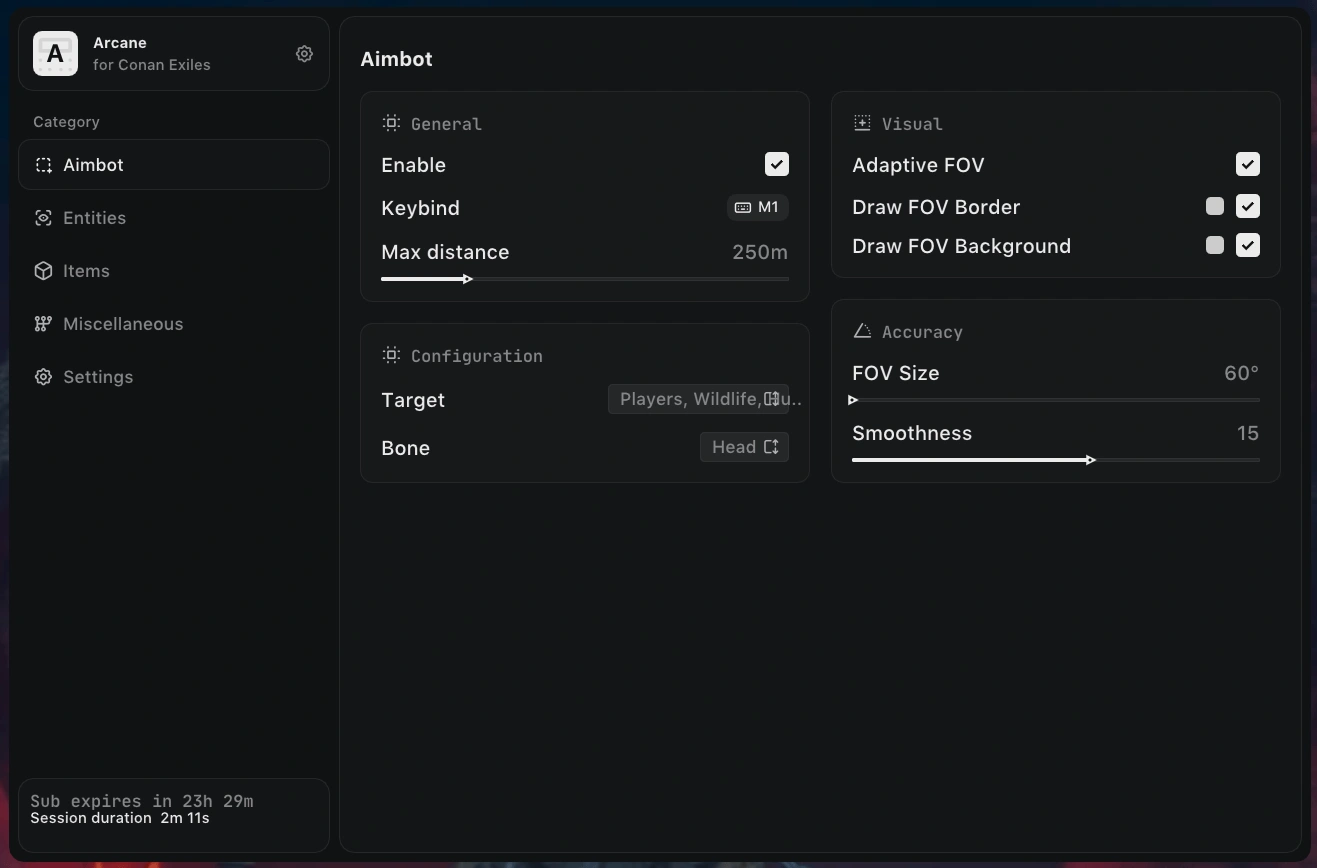Click the "Sub expires in 23h 29m" text
Viewport: 1317px width, 868px height.
142,801
